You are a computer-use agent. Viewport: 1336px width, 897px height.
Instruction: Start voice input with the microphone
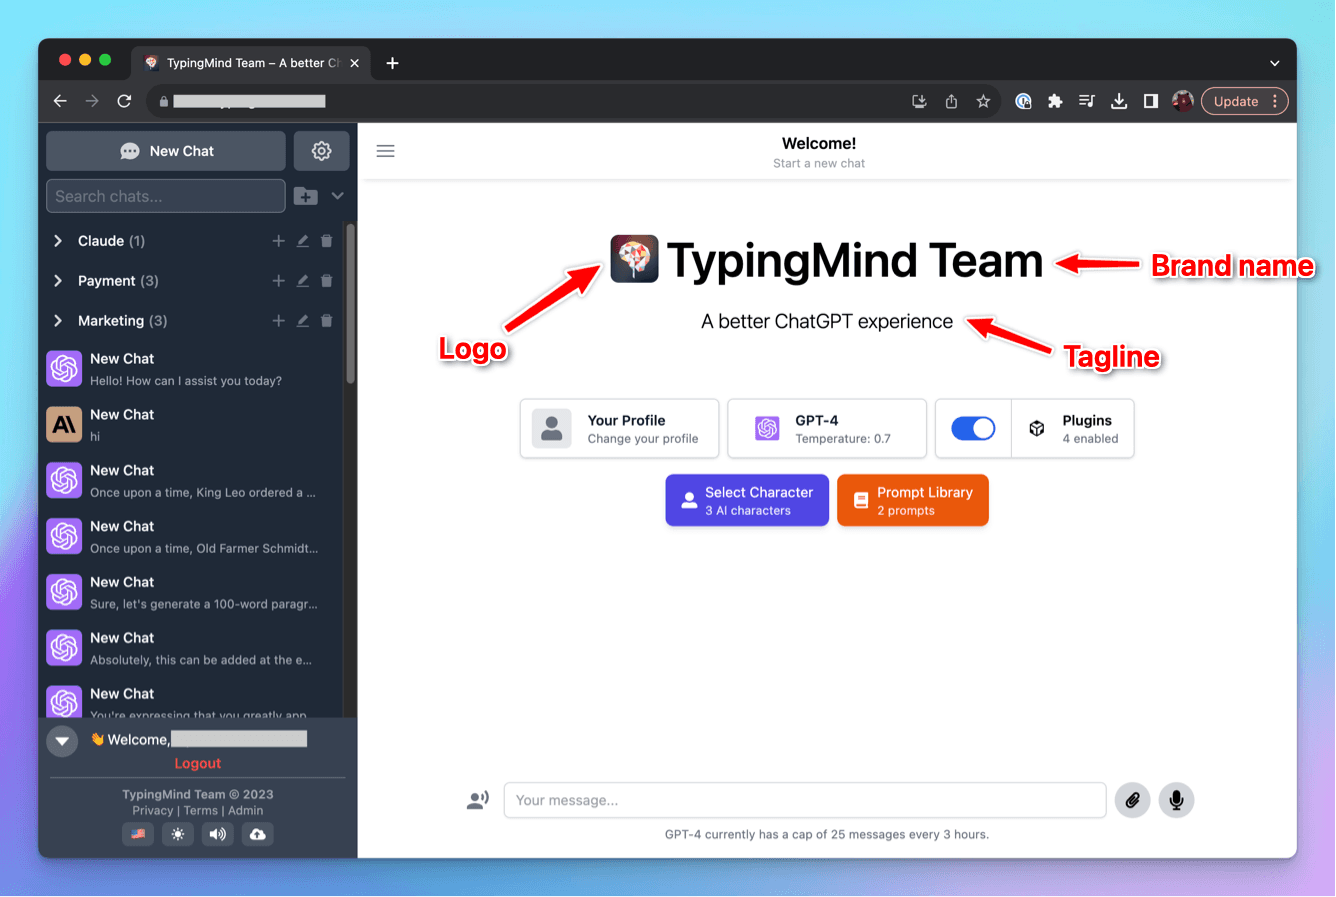click(1176, 800)
